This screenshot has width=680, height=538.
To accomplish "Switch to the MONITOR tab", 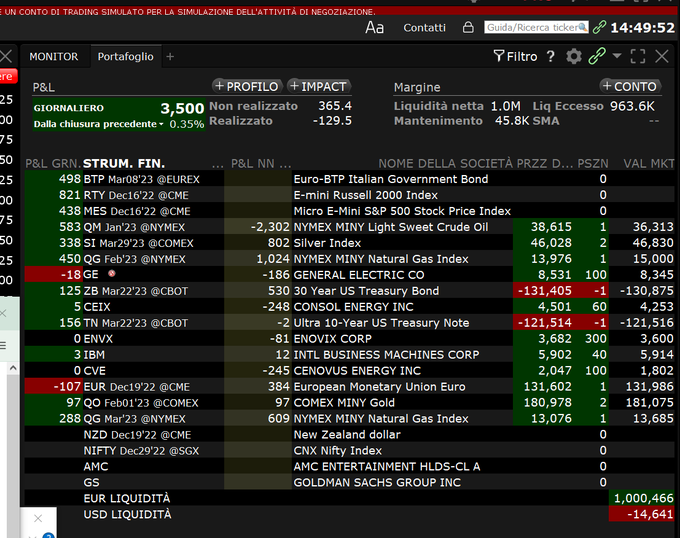I will (54, 57).
